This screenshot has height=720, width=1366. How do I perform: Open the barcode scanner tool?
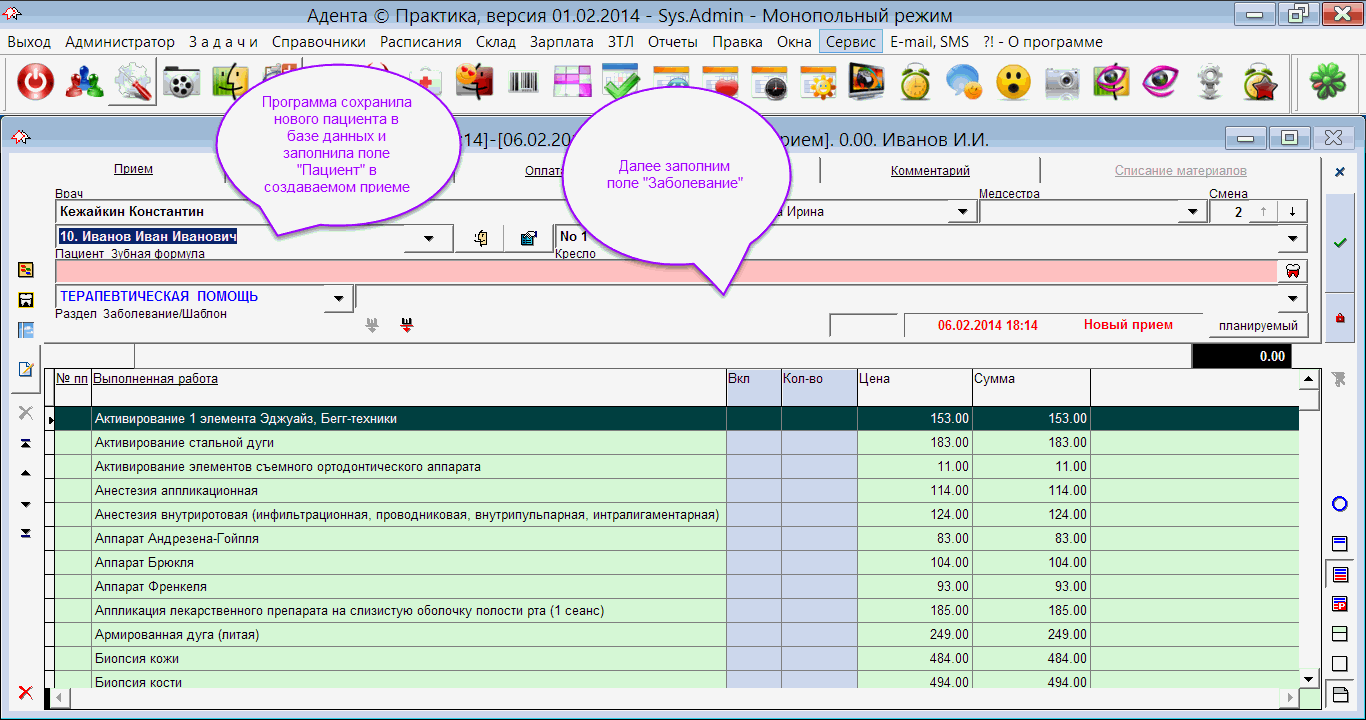click(524, 82)
